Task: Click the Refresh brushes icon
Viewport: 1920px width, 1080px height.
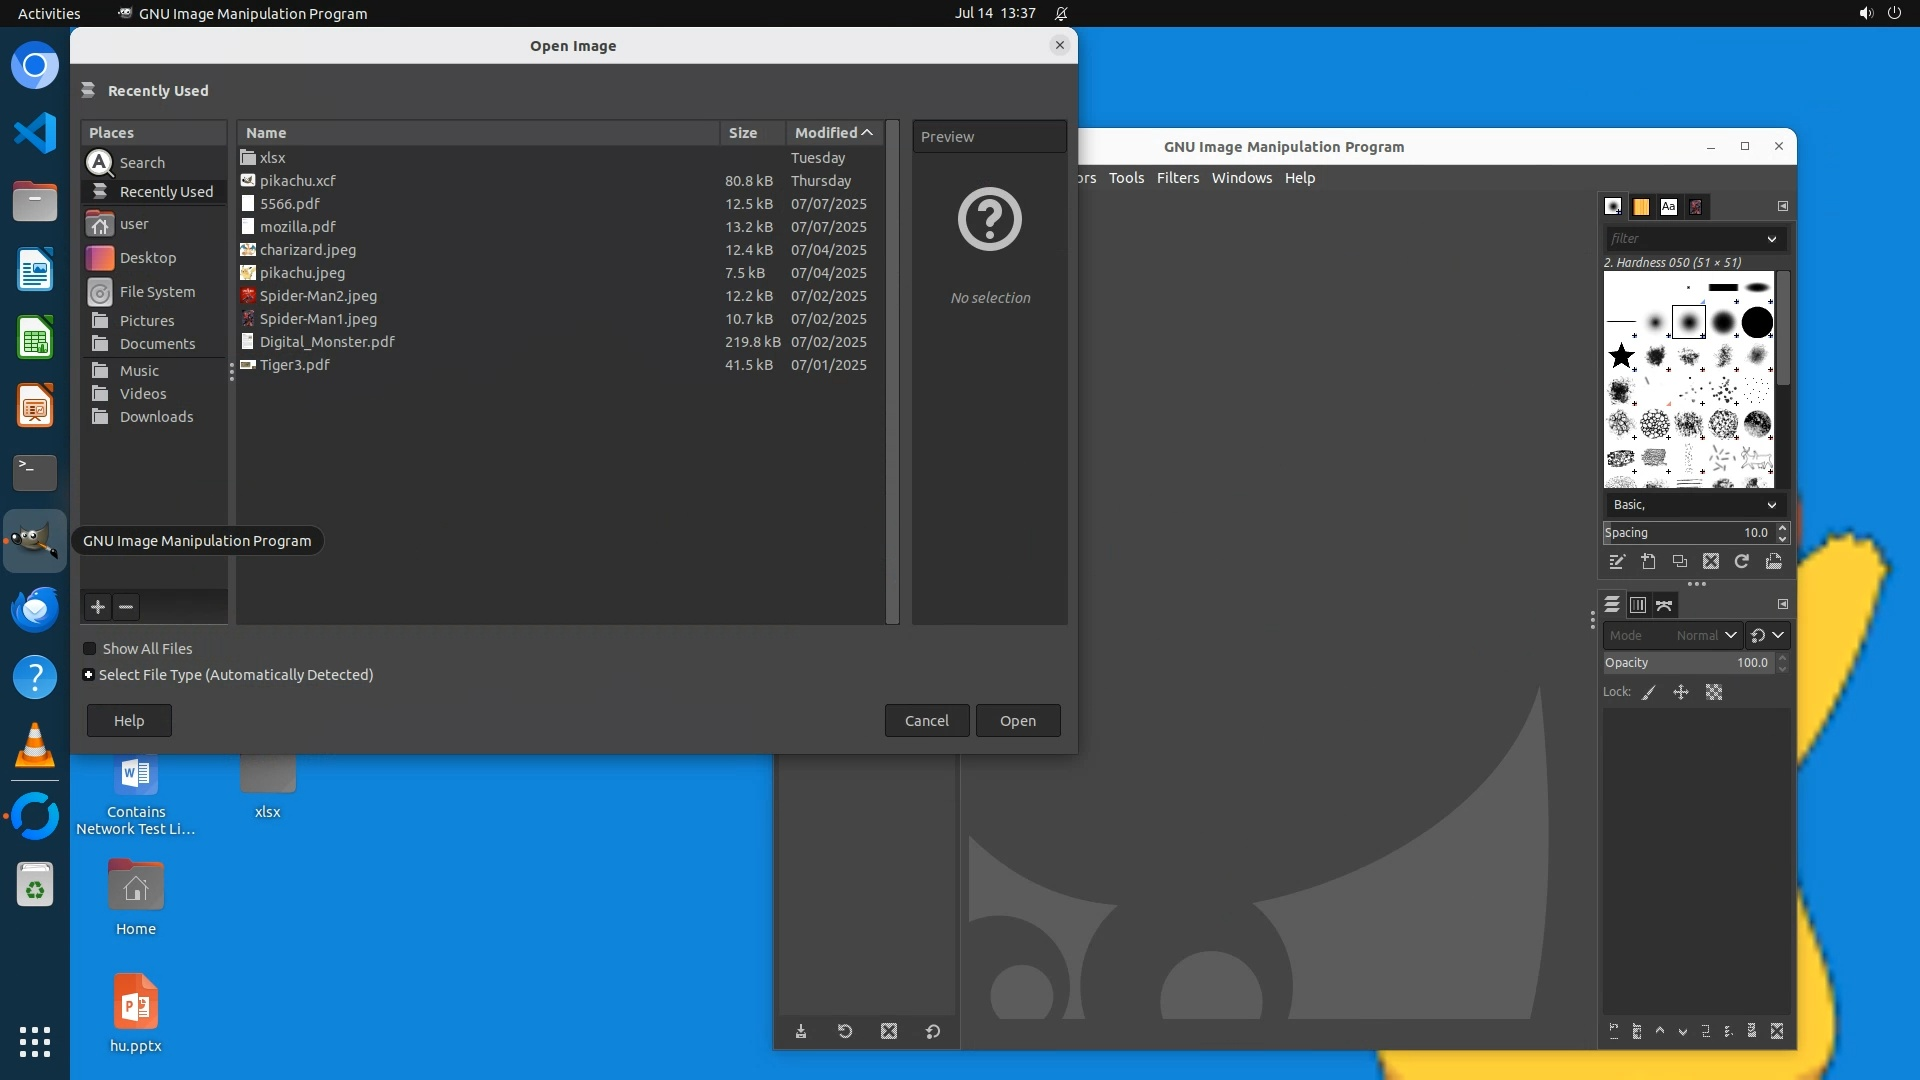Action: coord(1742,562)
